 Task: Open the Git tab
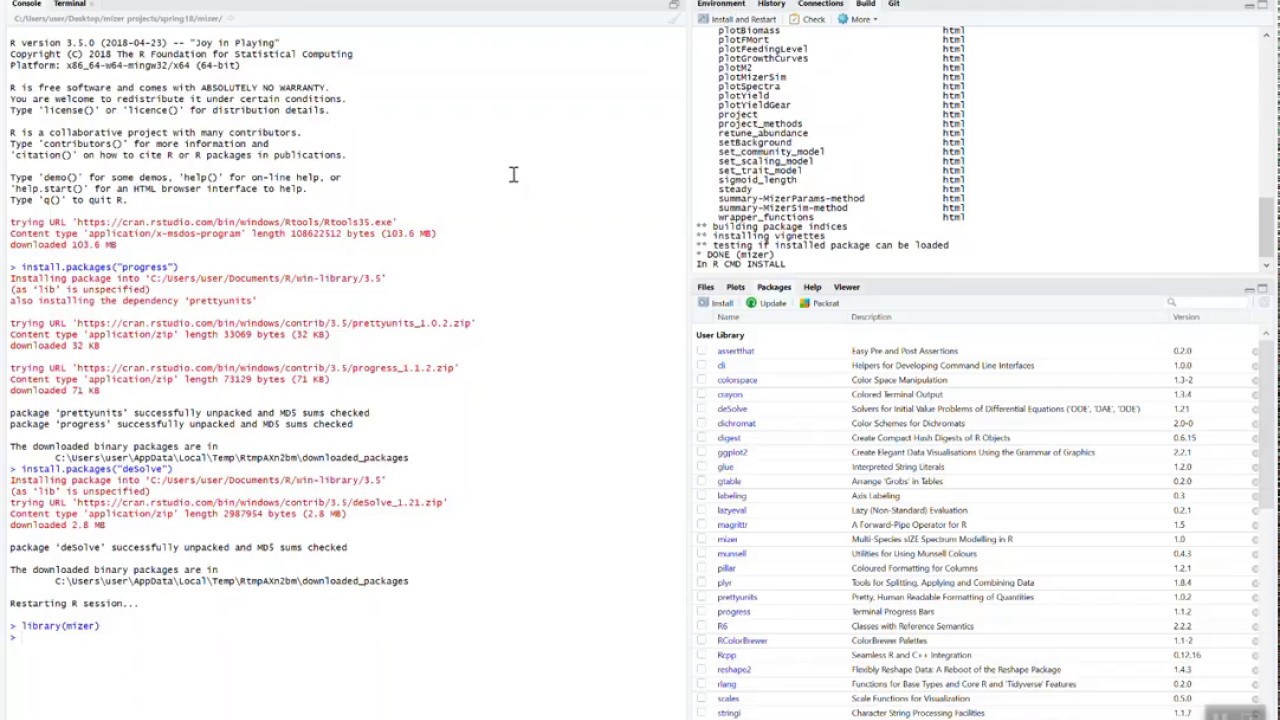[893, 4]
